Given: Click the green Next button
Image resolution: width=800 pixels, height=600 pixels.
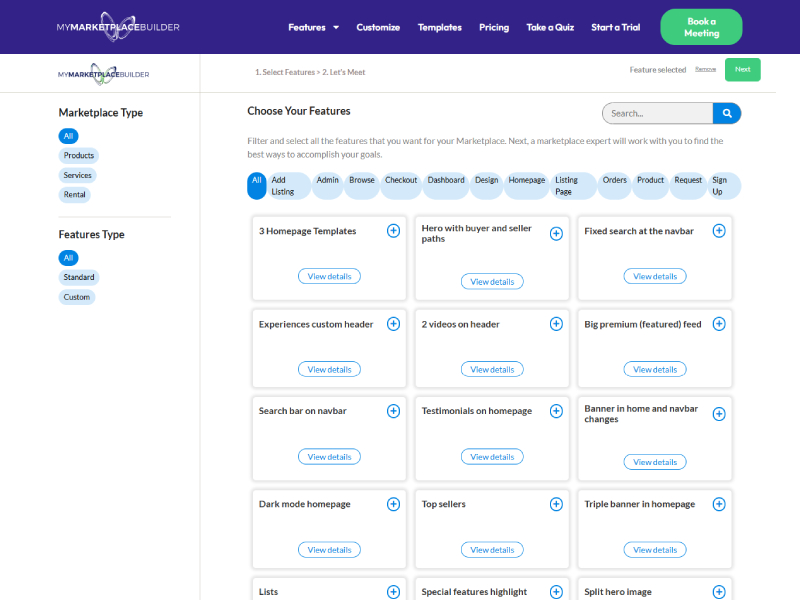Looking at the screenshot, I should click(742, 70).
